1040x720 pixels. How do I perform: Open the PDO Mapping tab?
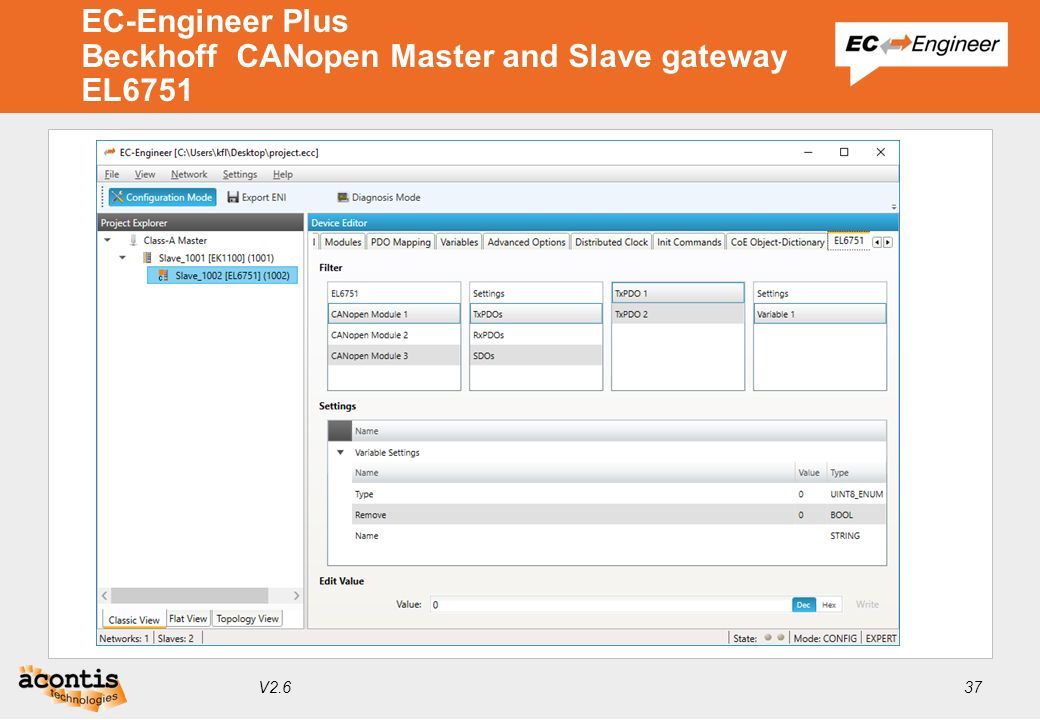coord(401,242)
